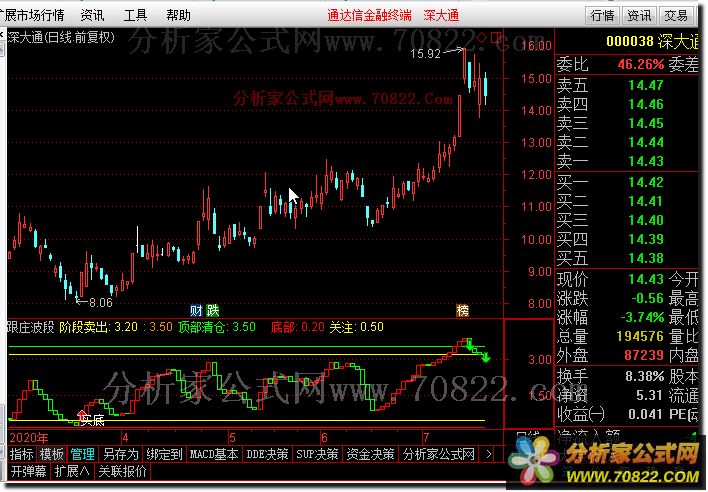Image resolution: width=708 pixels, height=492 pixels.
Task: Click the 关联报价 button
Action: [x=122, y=471]
